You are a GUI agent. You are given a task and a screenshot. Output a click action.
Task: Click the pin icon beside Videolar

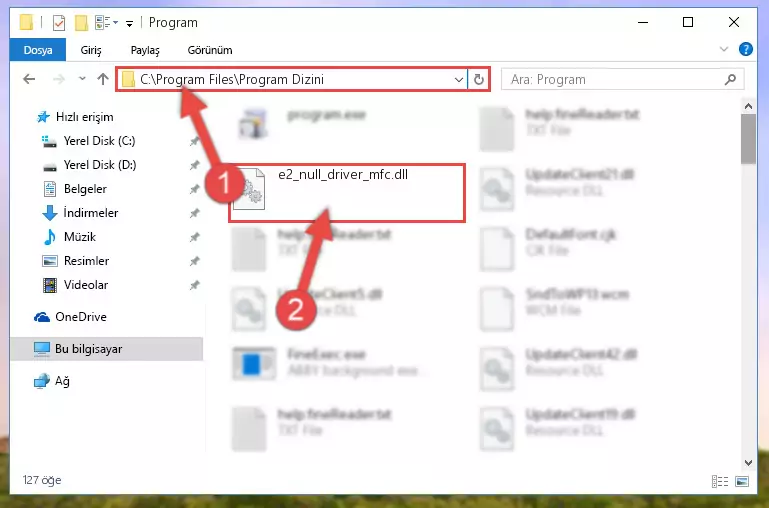coord(194,285)
